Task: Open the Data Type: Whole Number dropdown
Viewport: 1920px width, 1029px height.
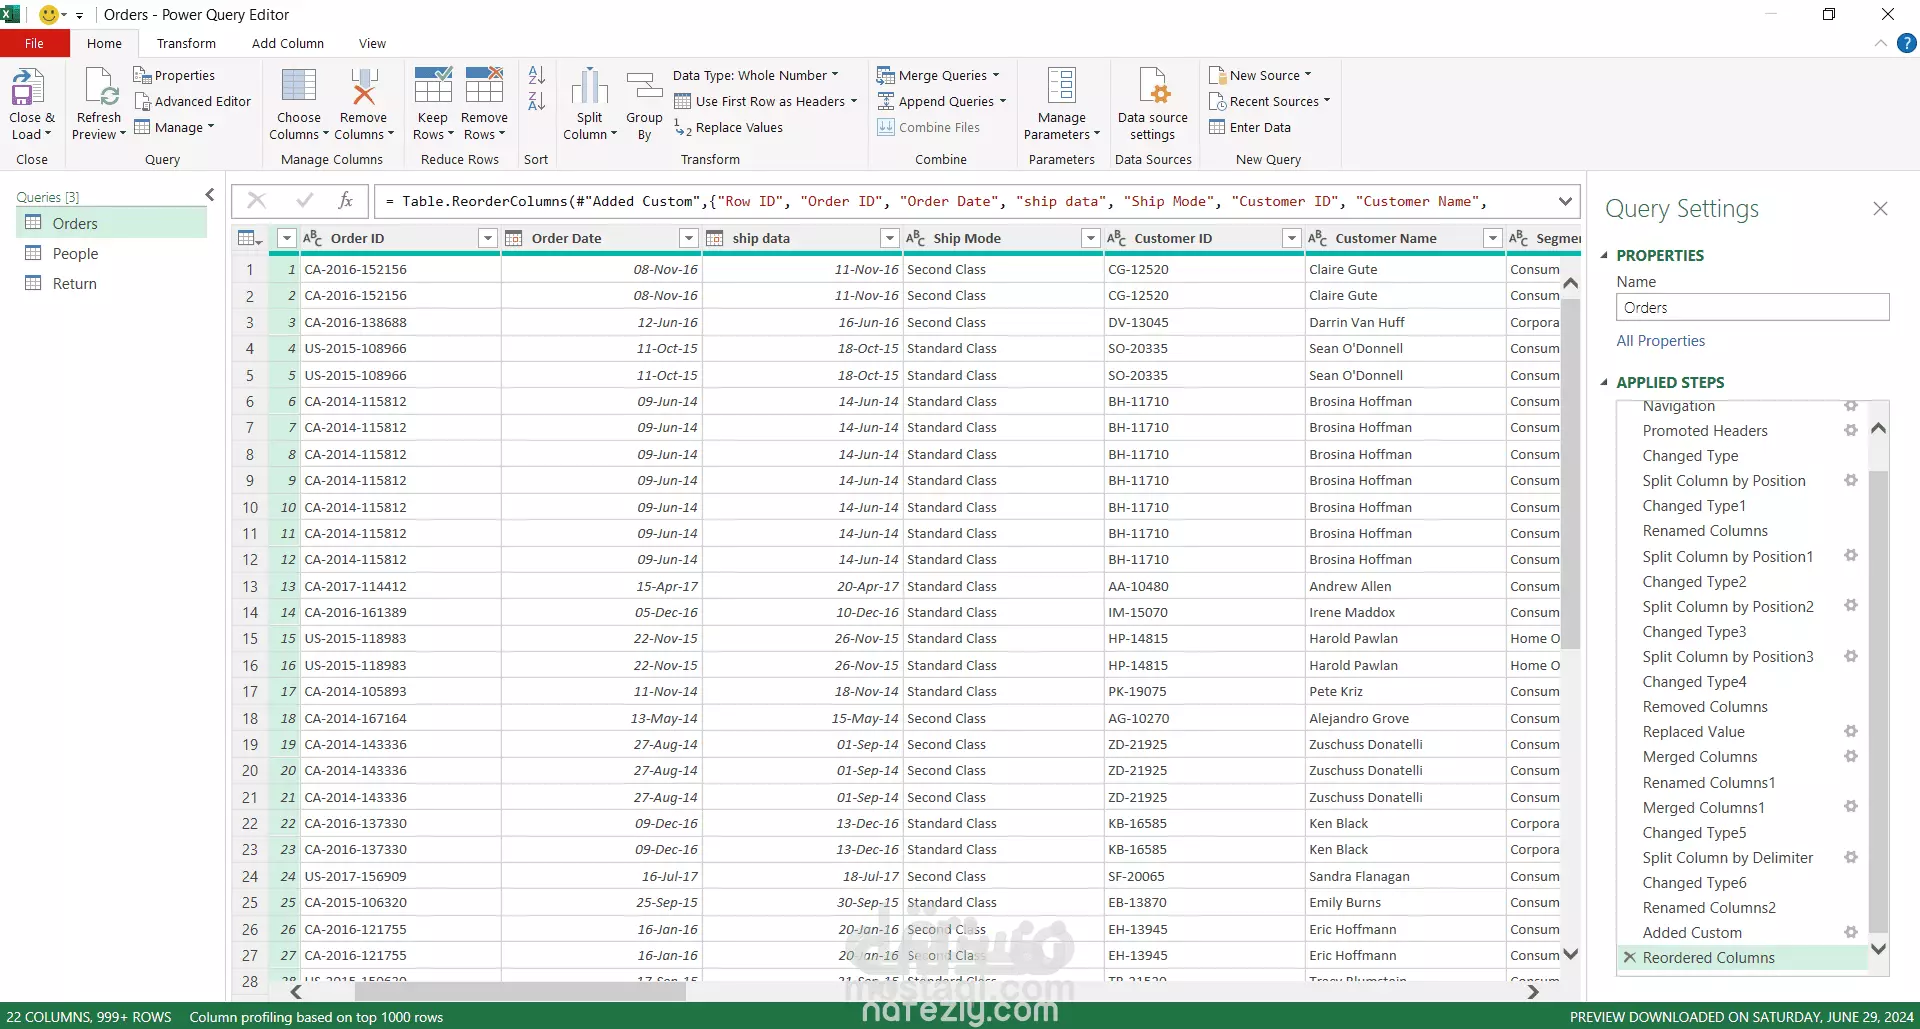Action: pos(756,75)
